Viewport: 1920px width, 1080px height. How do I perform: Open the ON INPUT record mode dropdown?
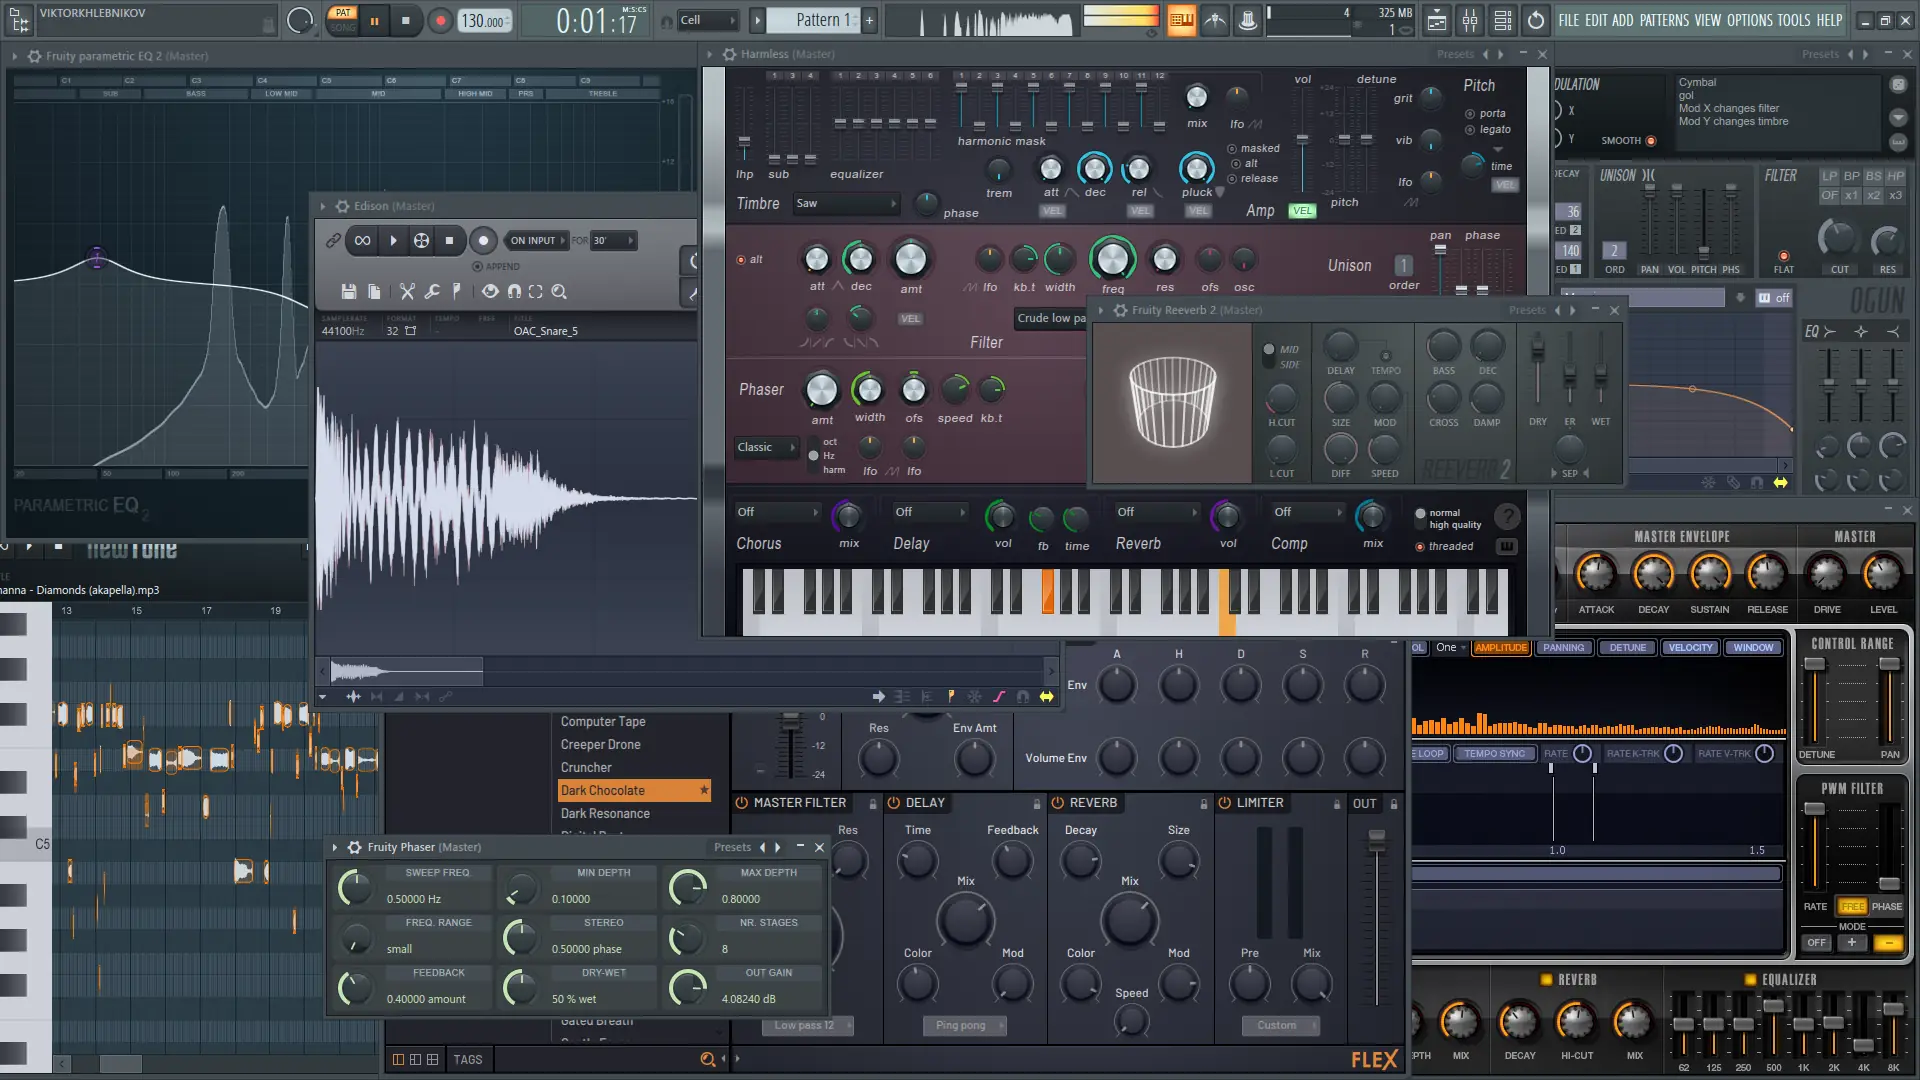pos(538,240)
